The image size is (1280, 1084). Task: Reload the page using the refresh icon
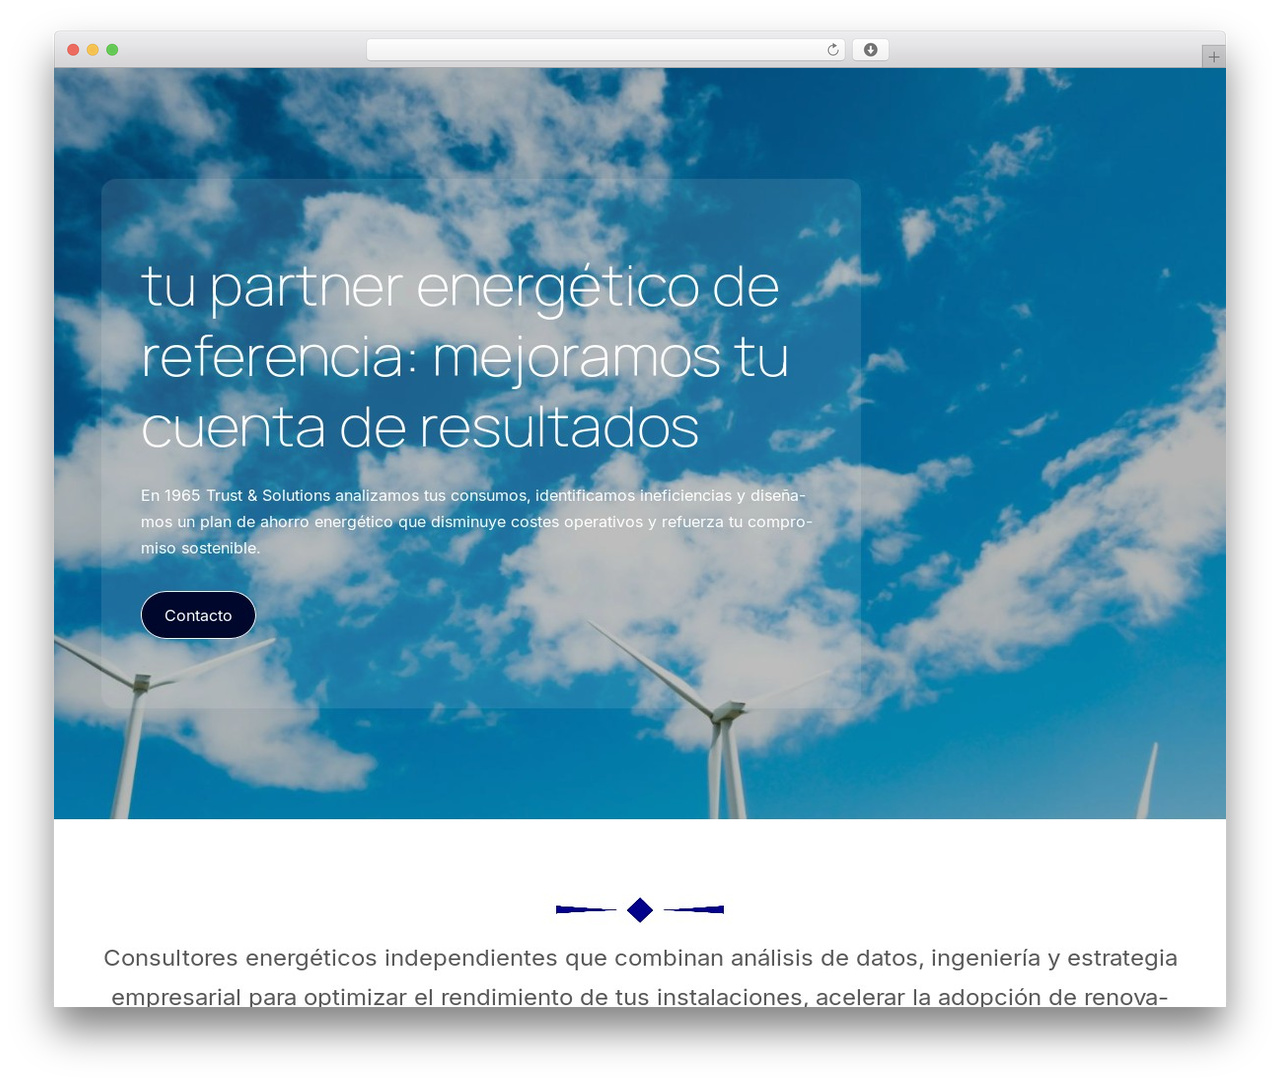click(x=833, y=50)
